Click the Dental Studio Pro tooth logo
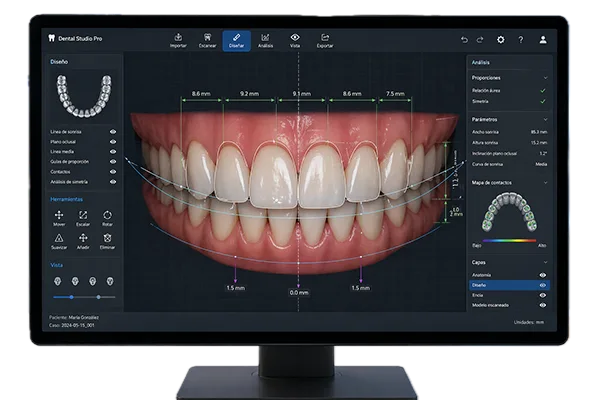The height and width of the screenshot is (400, 600). (x=51, y=38)
